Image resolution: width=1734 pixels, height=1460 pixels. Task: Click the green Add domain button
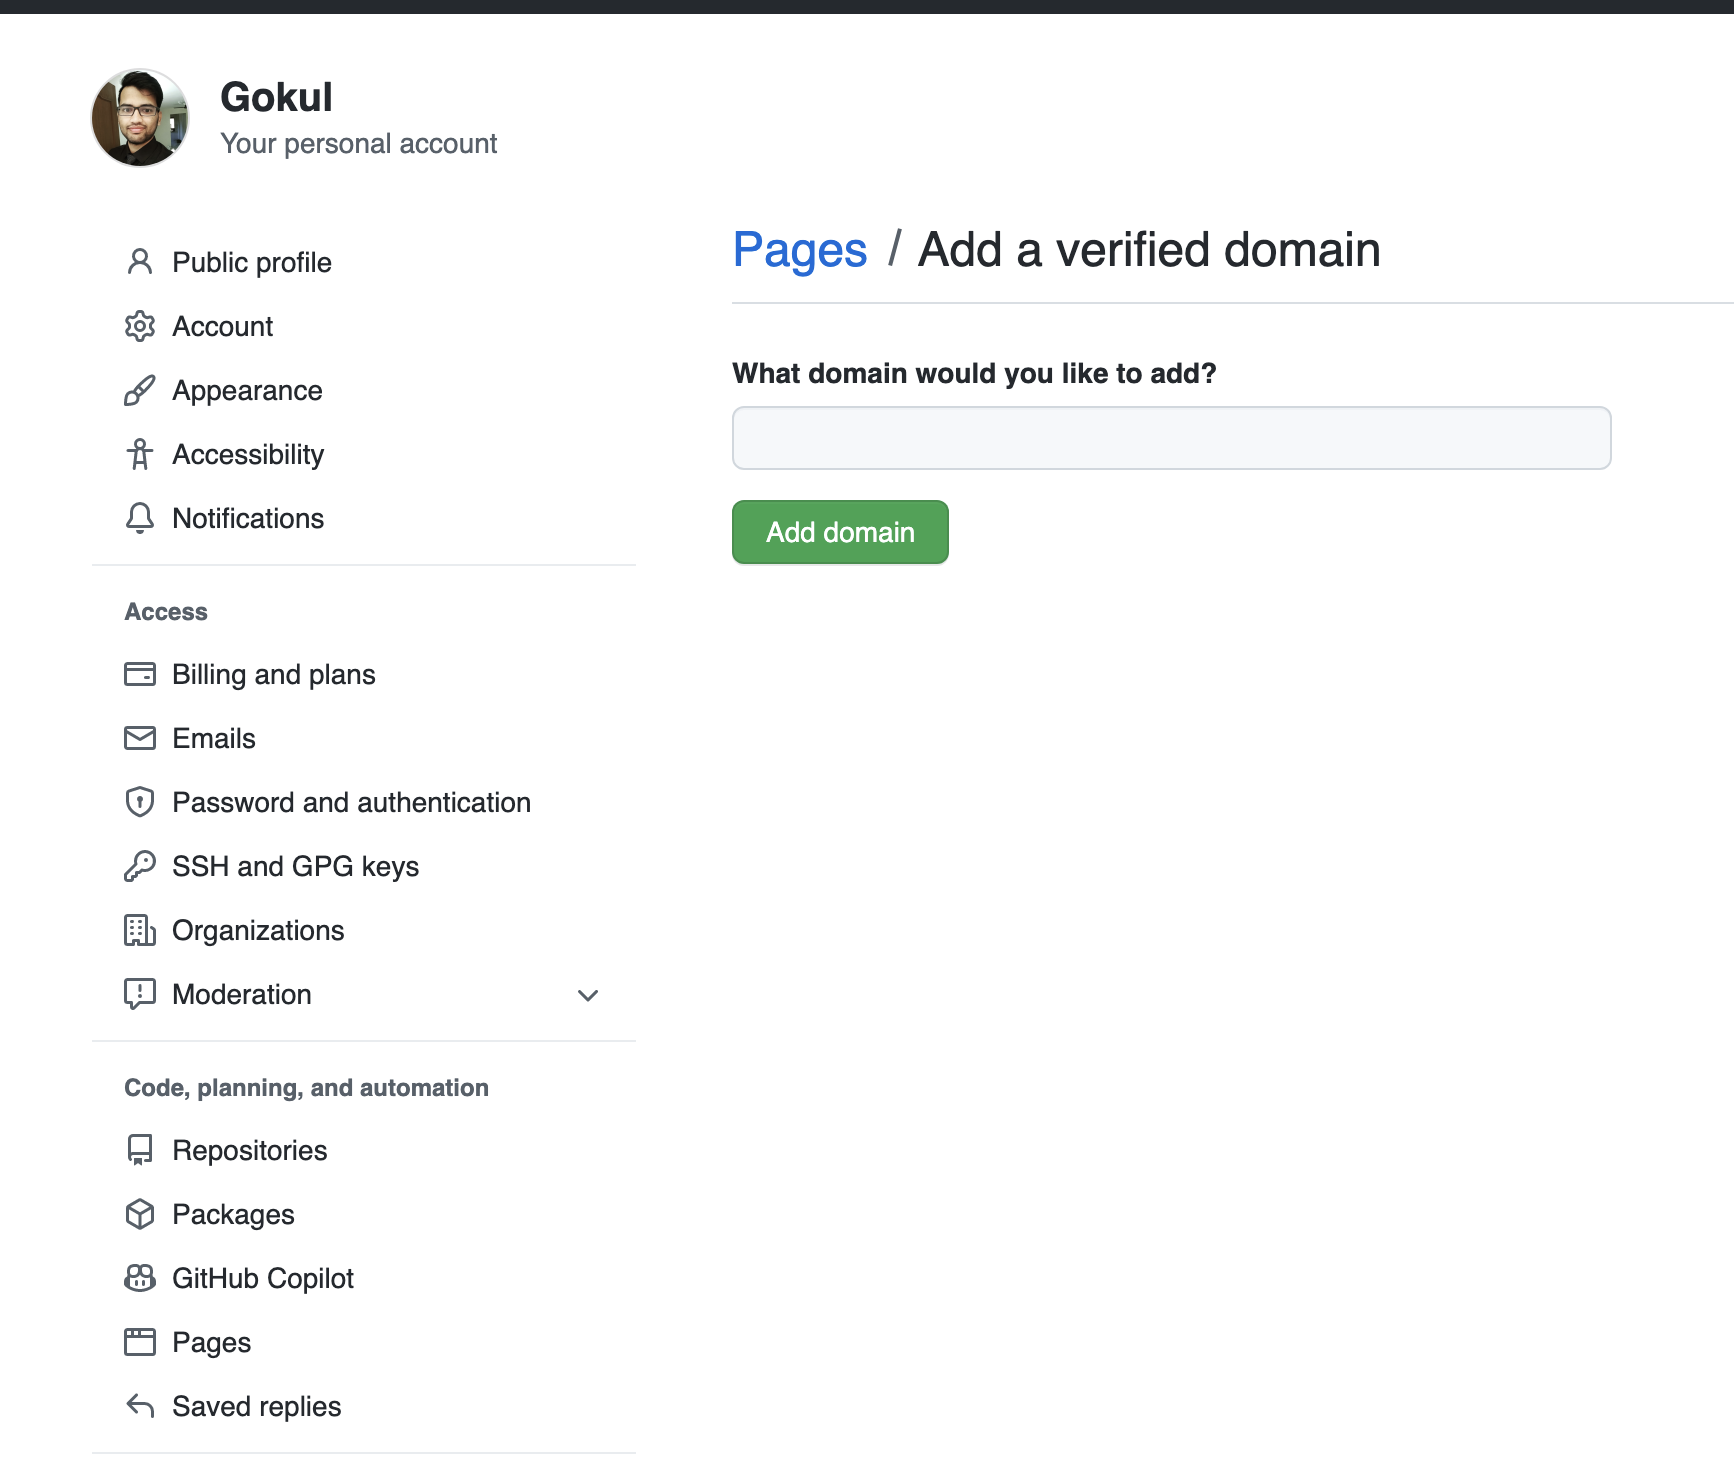(x=840, y=532)
